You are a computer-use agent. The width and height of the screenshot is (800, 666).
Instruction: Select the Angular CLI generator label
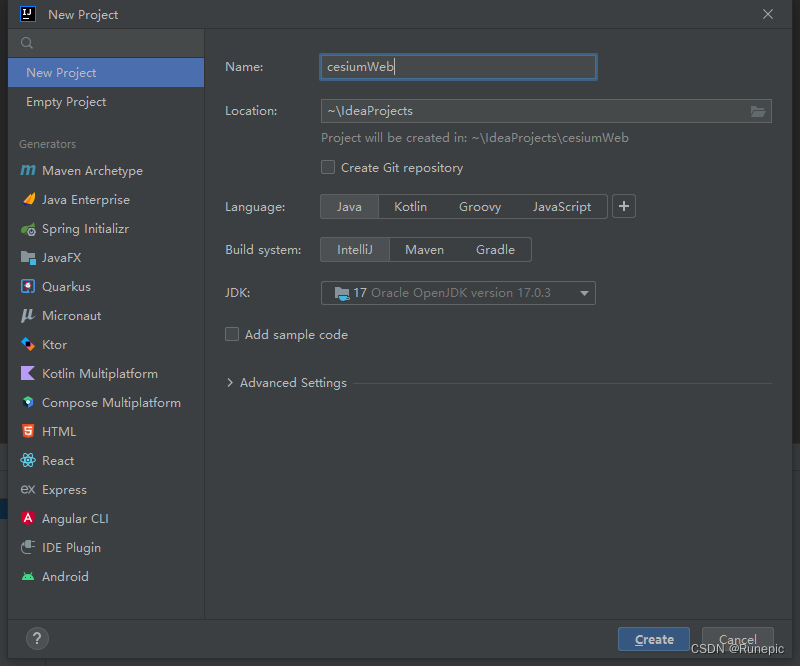click(x=76, y=519)
